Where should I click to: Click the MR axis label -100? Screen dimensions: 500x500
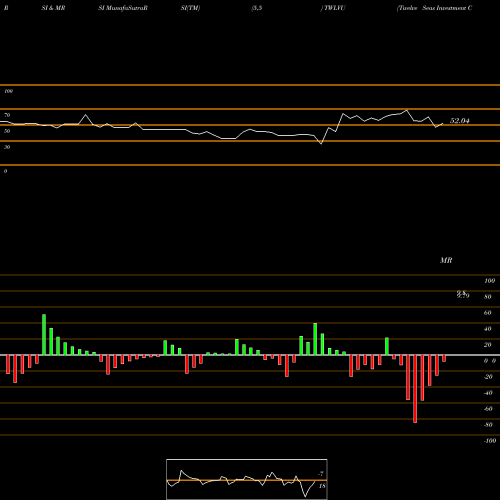[x=490, y=441]
